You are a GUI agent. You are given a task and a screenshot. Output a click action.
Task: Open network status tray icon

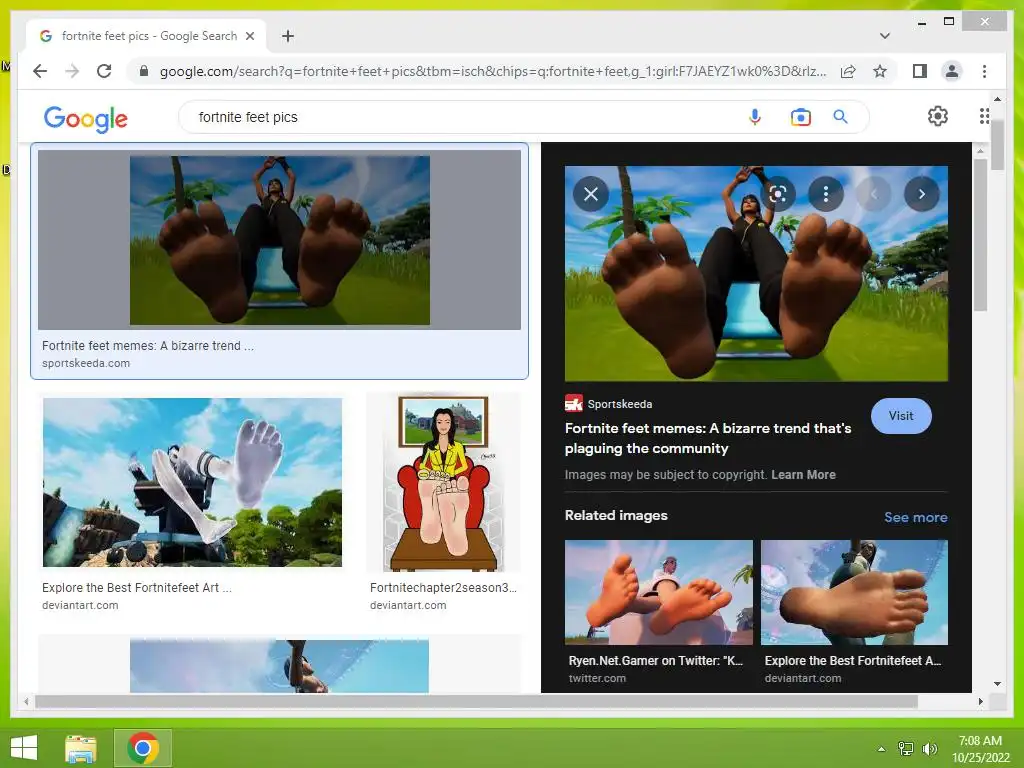click(x=906, y=749)
